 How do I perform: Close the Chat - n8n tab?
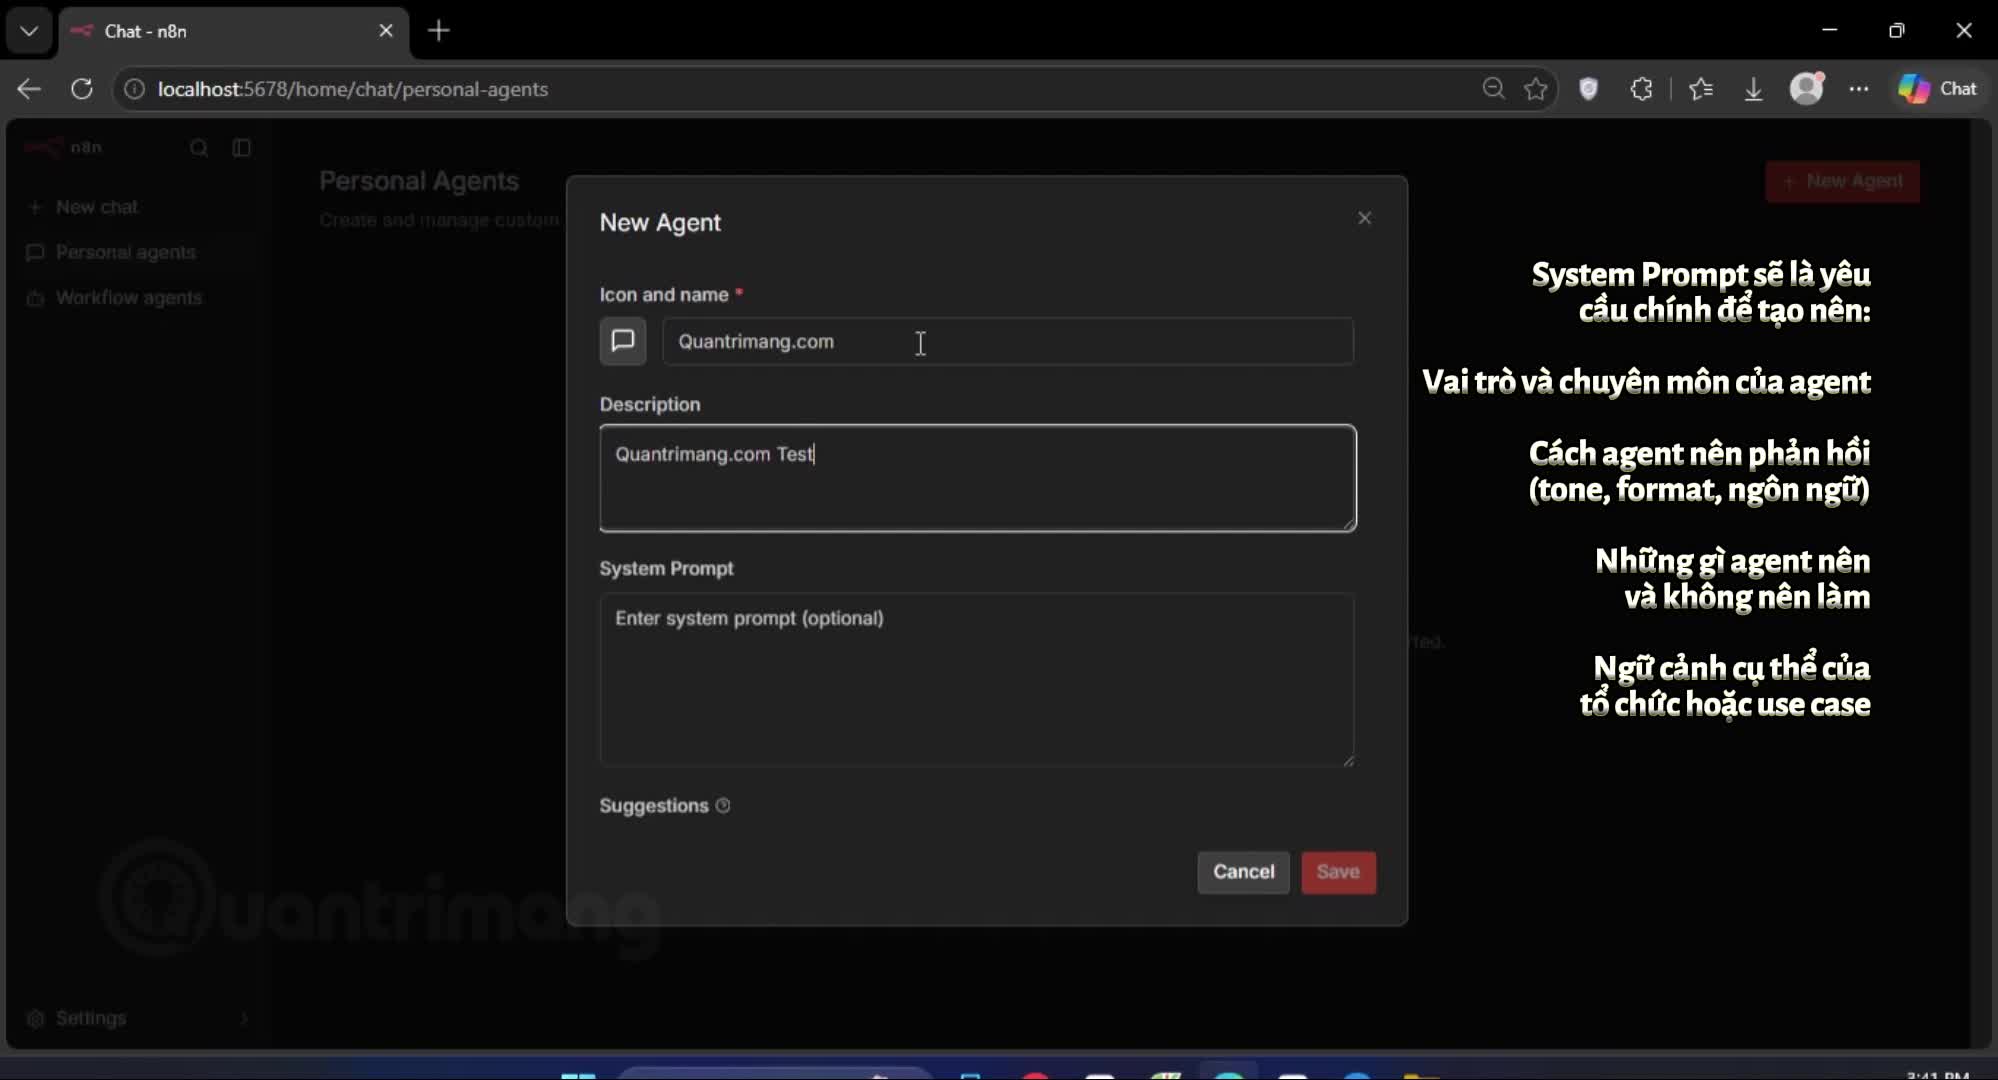(386, 31)
